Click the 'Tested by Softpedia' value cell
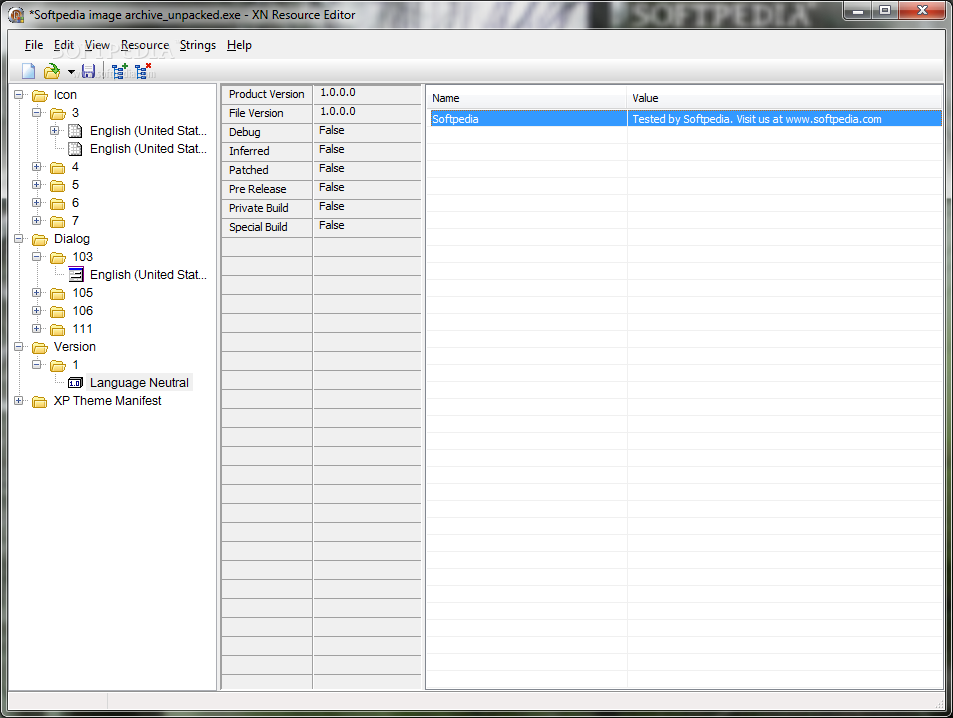 point(785,119)
